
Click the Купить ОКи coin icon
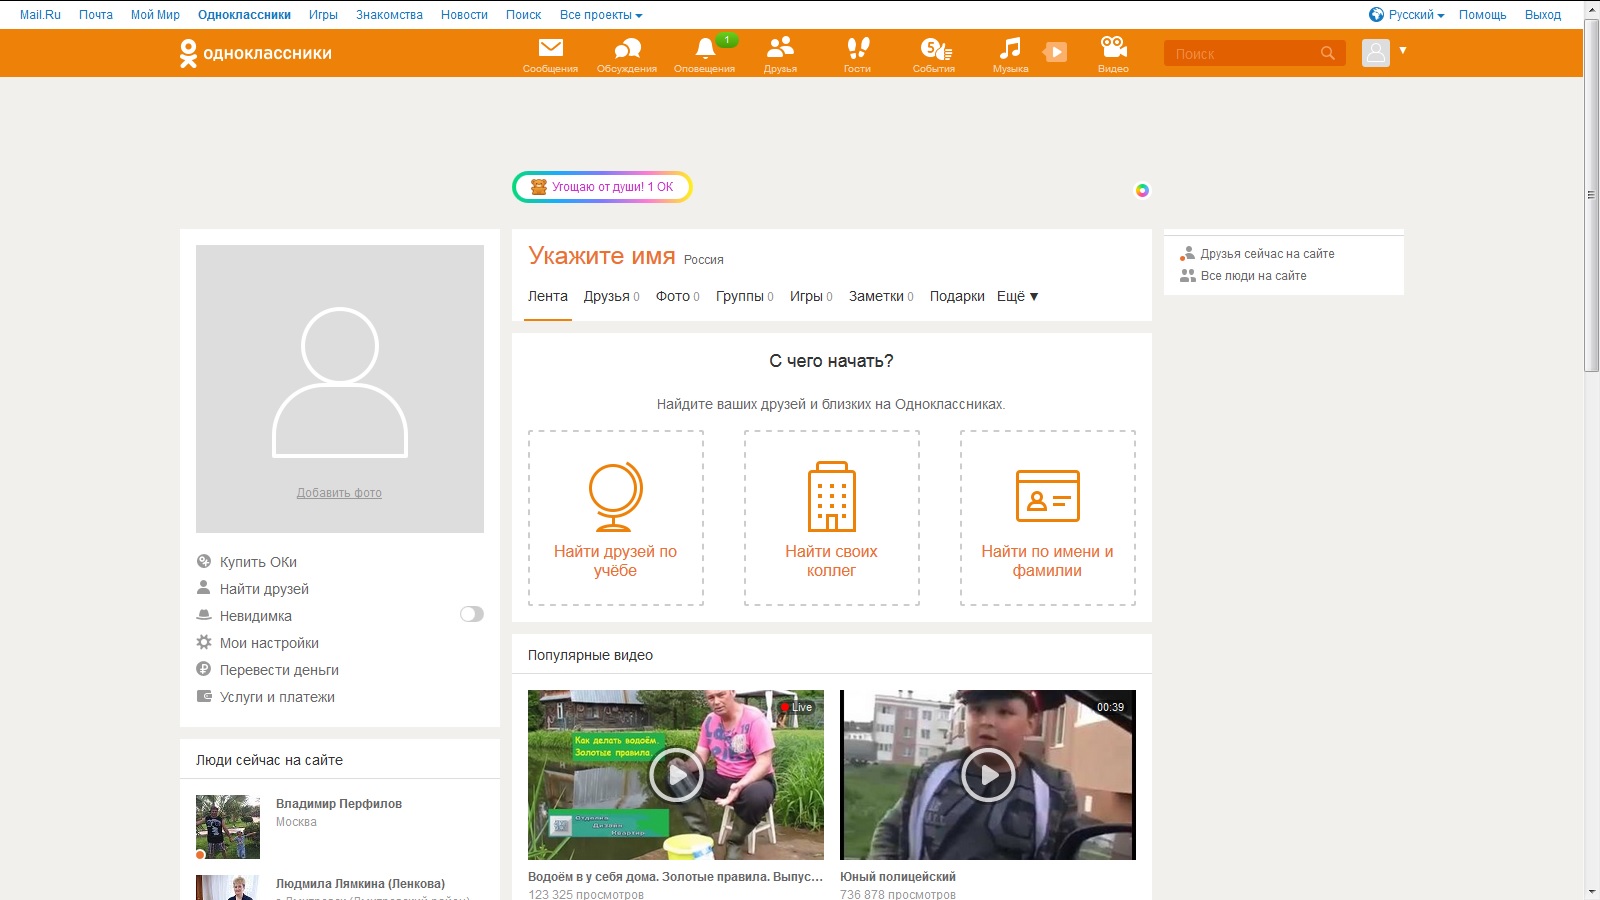click(204, 561)
